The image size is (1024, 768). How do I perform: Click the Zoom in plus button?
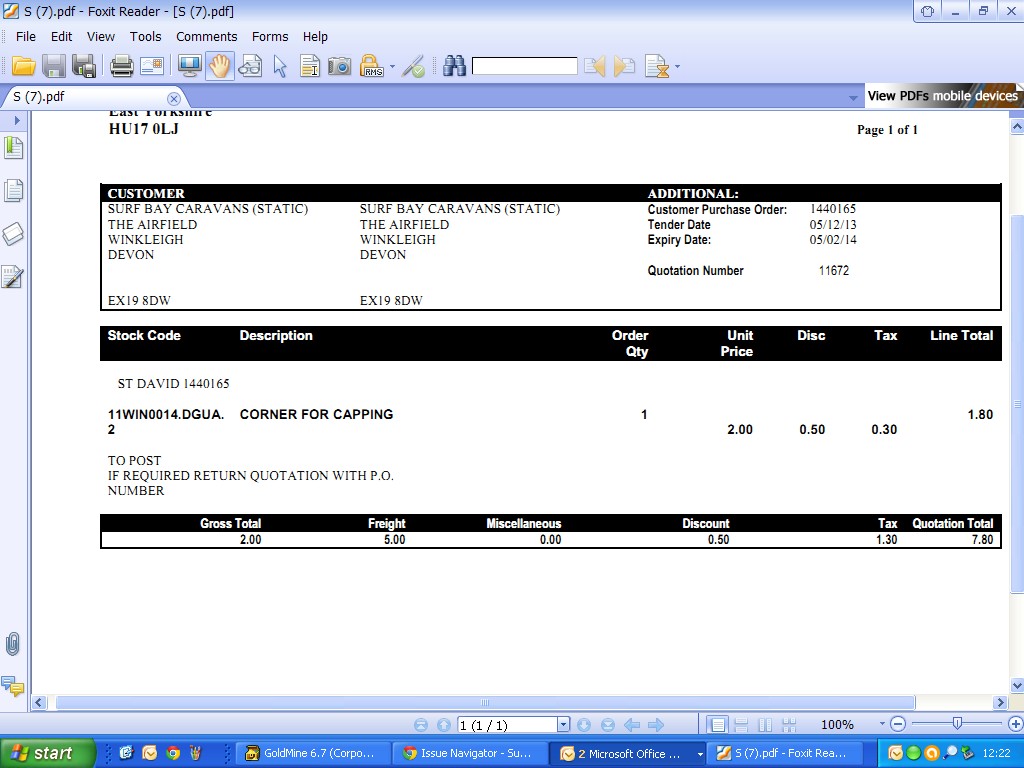tap(1015, 725)
